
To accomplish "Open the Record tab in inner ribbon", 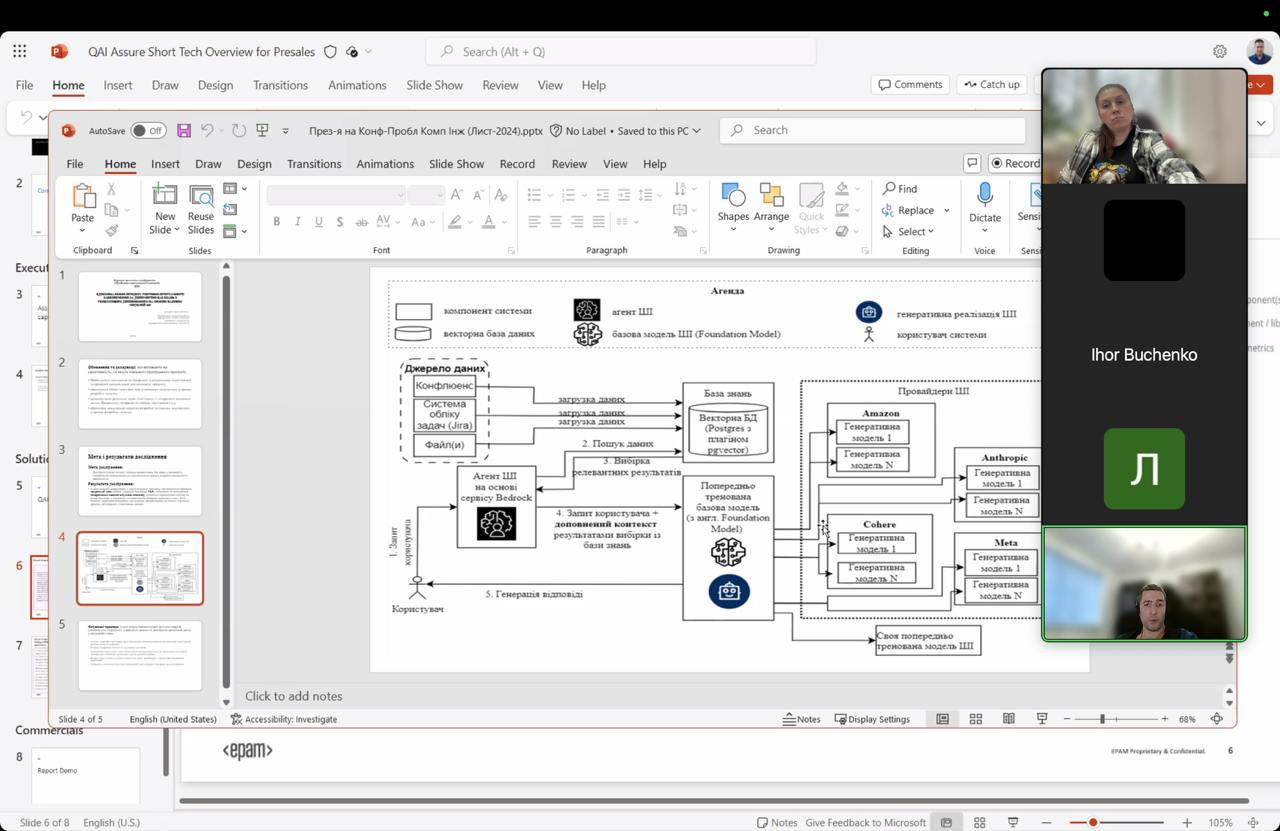I will (517, 164).
